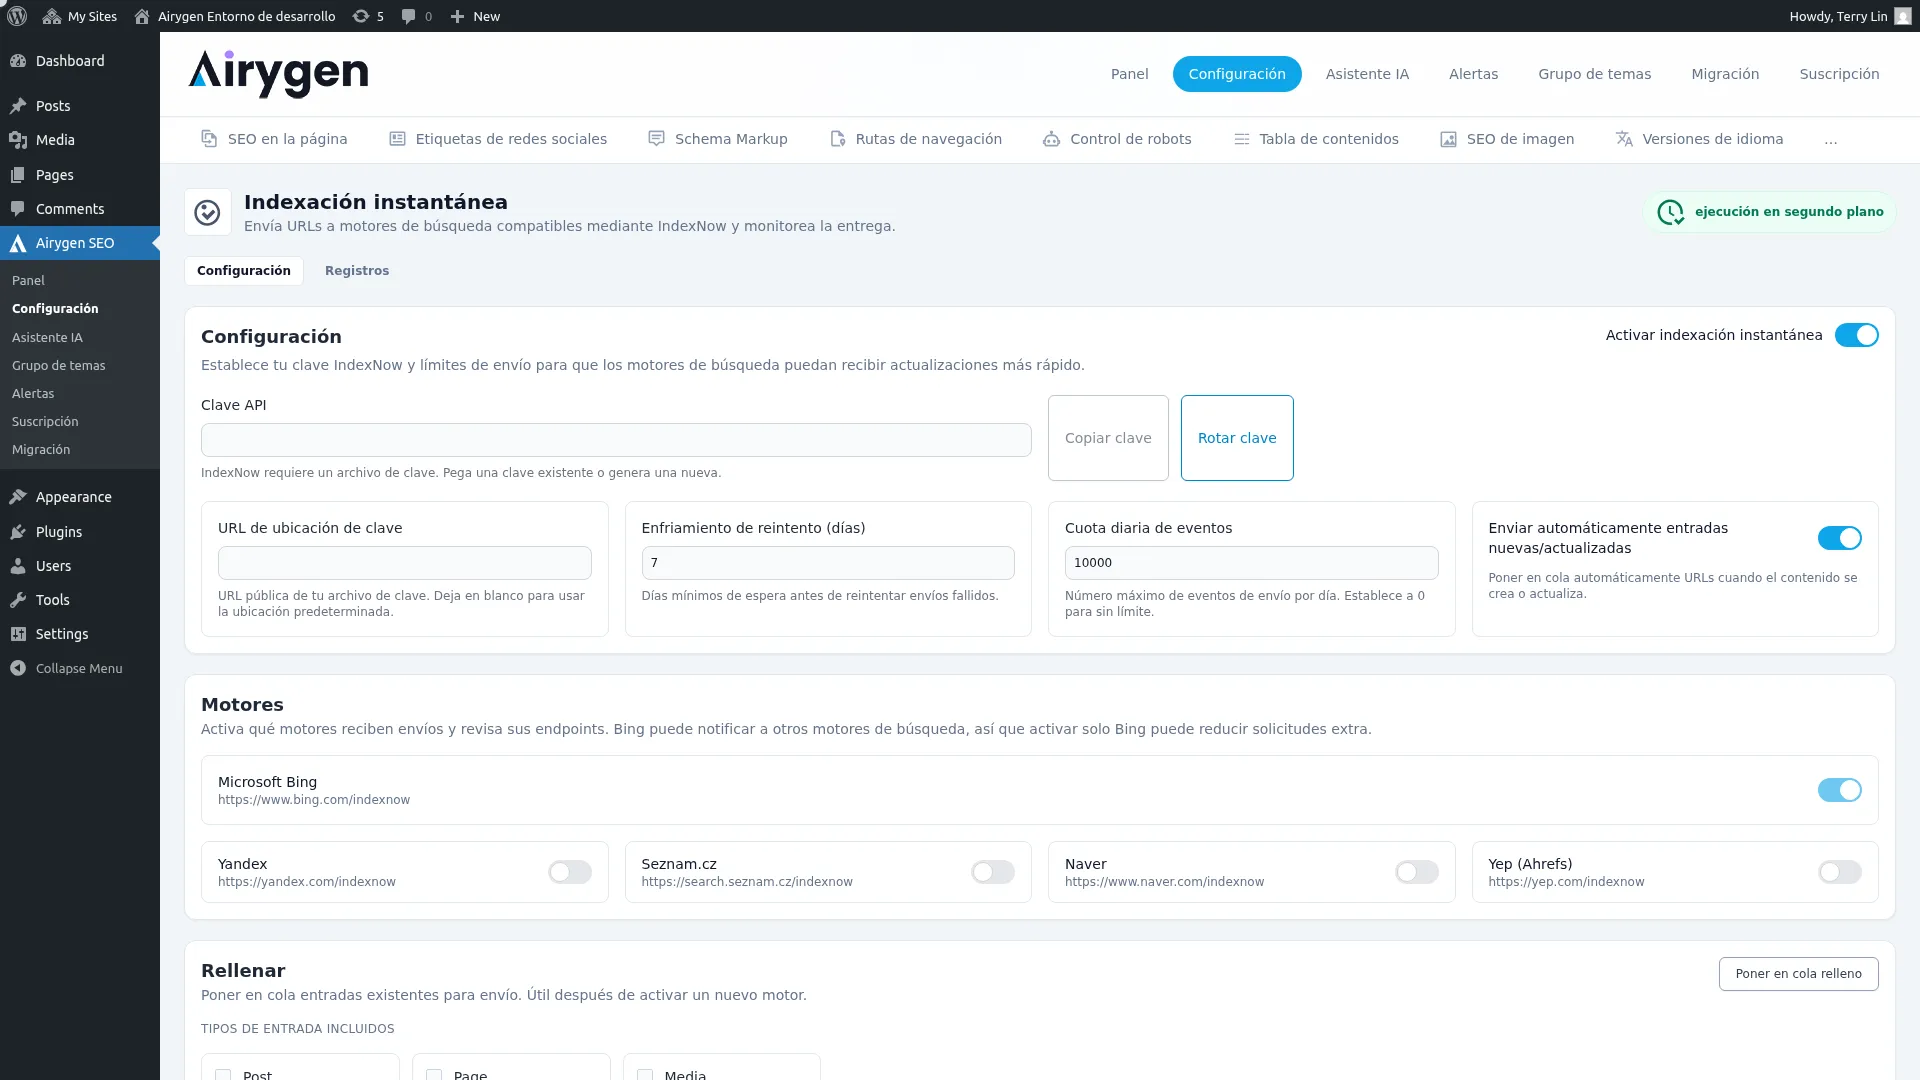Screen dimensions: 1920x1080
Task: Open the Migración top tab
Action: coord(1725,74)
